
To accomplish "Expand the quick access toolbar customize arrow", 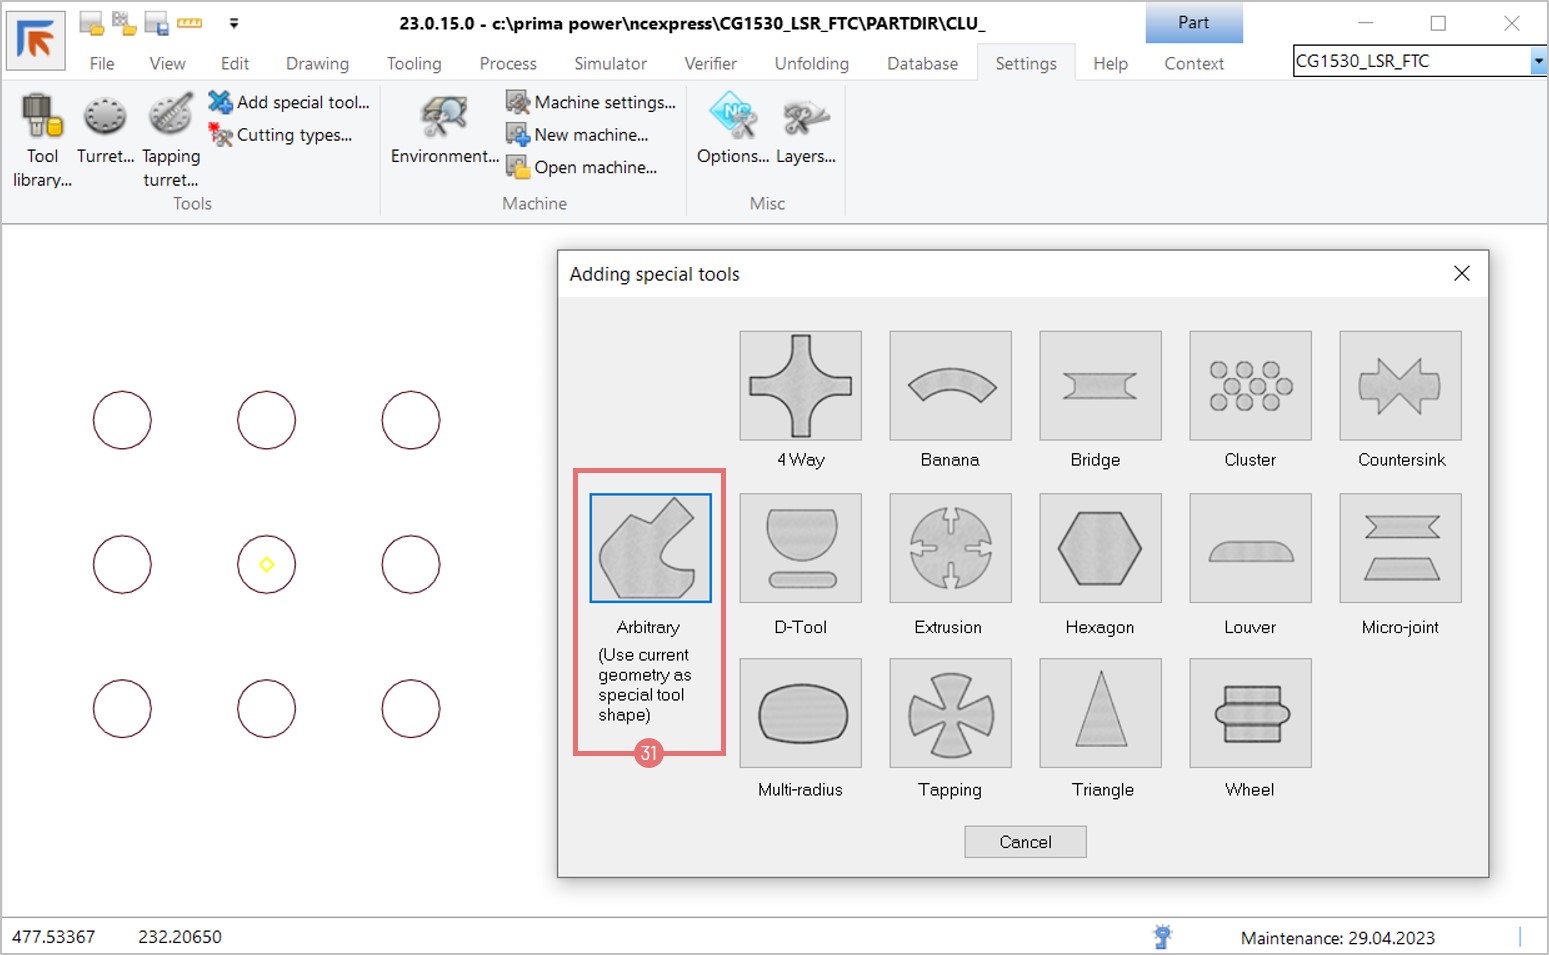I will (x=234, y=23).
